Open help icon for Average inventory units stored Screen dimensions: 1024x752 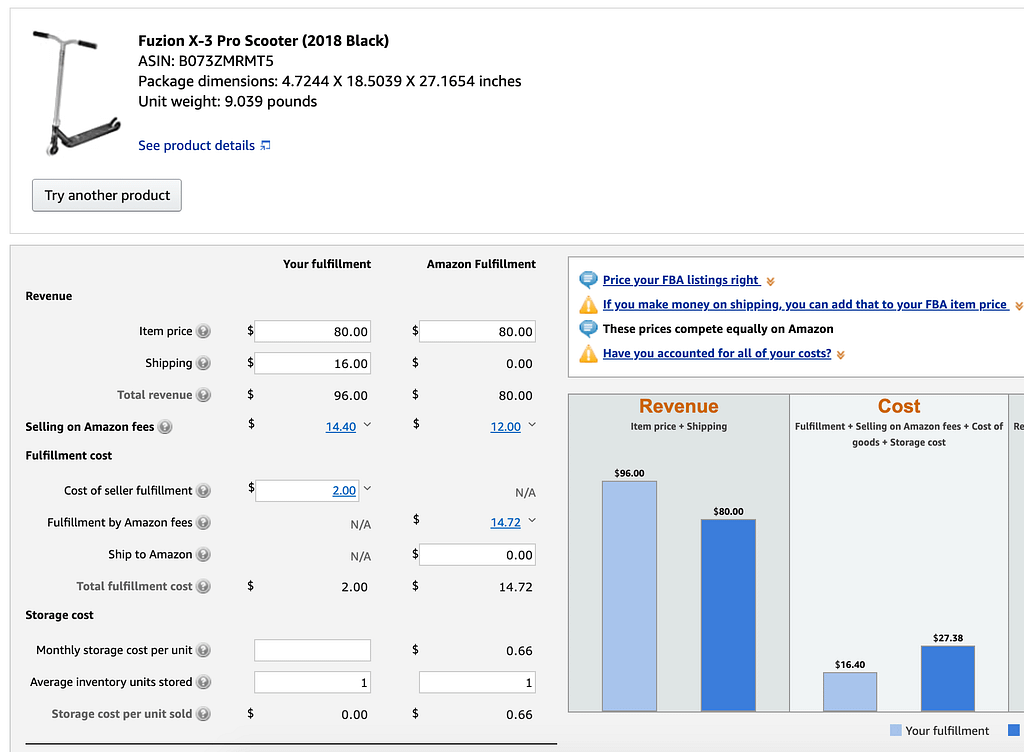[x=204, y=682]
